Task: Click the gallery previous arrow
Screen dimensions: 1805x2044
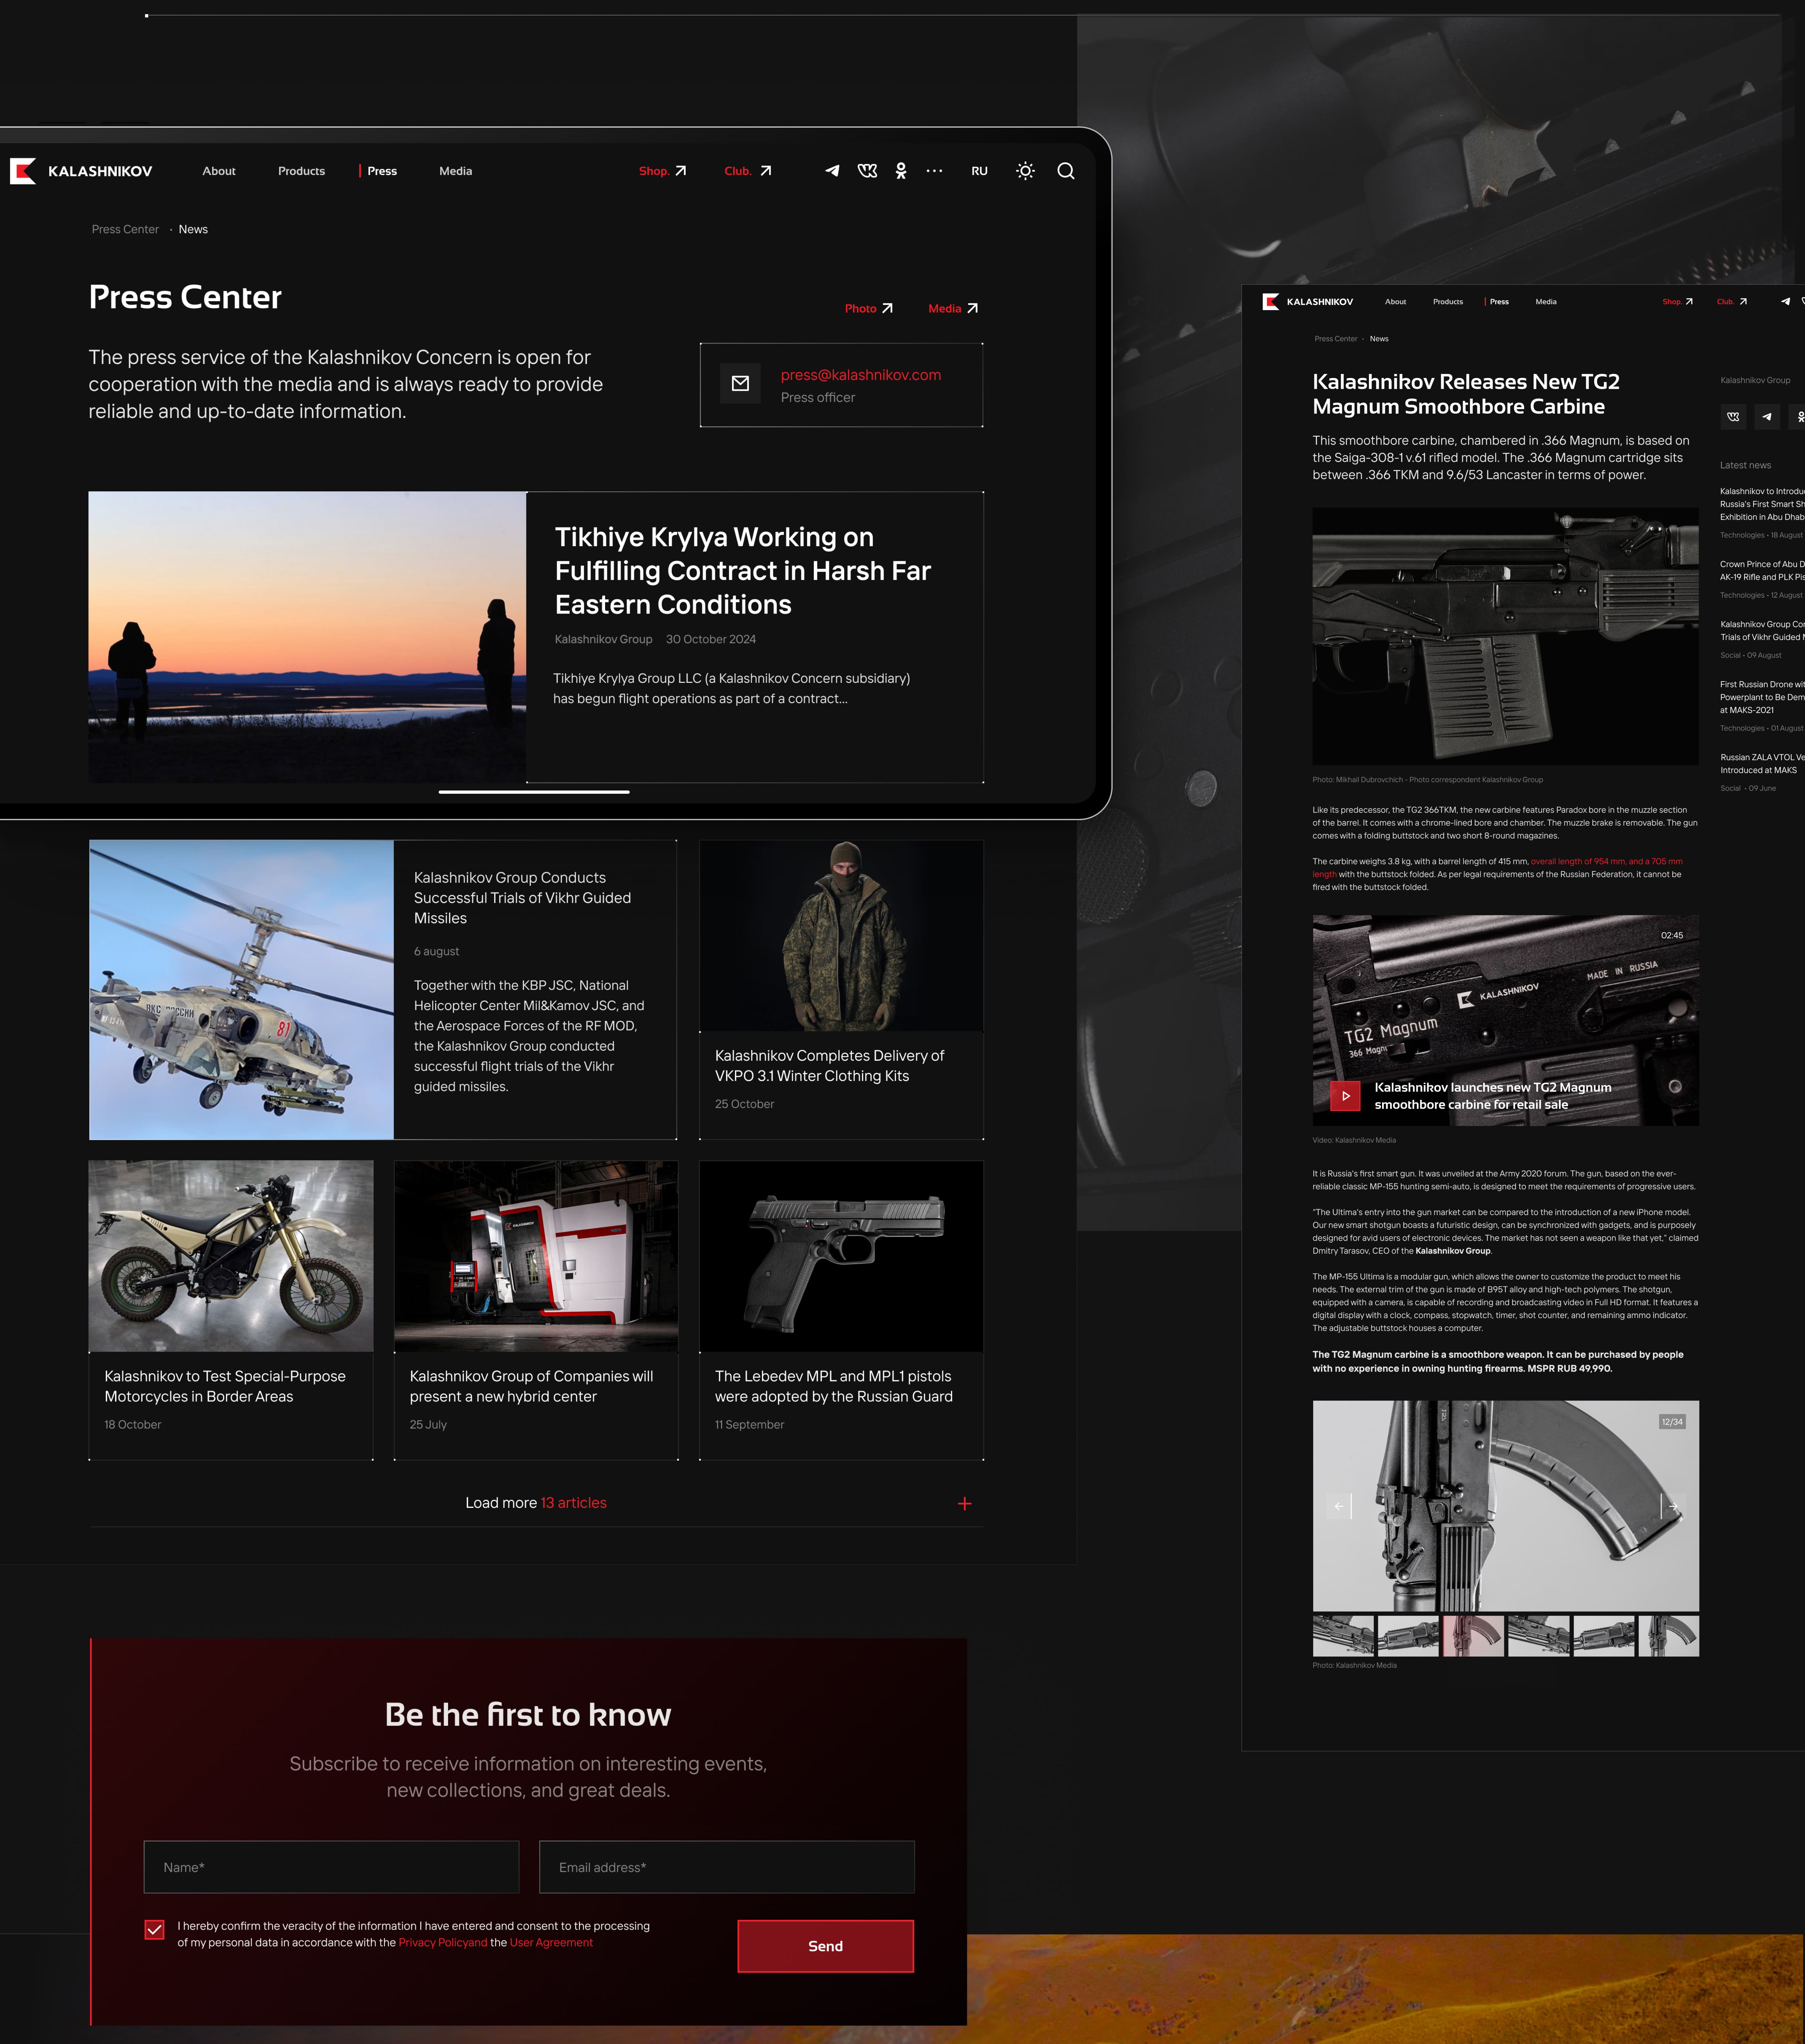Action: tap(1339, 1506)
